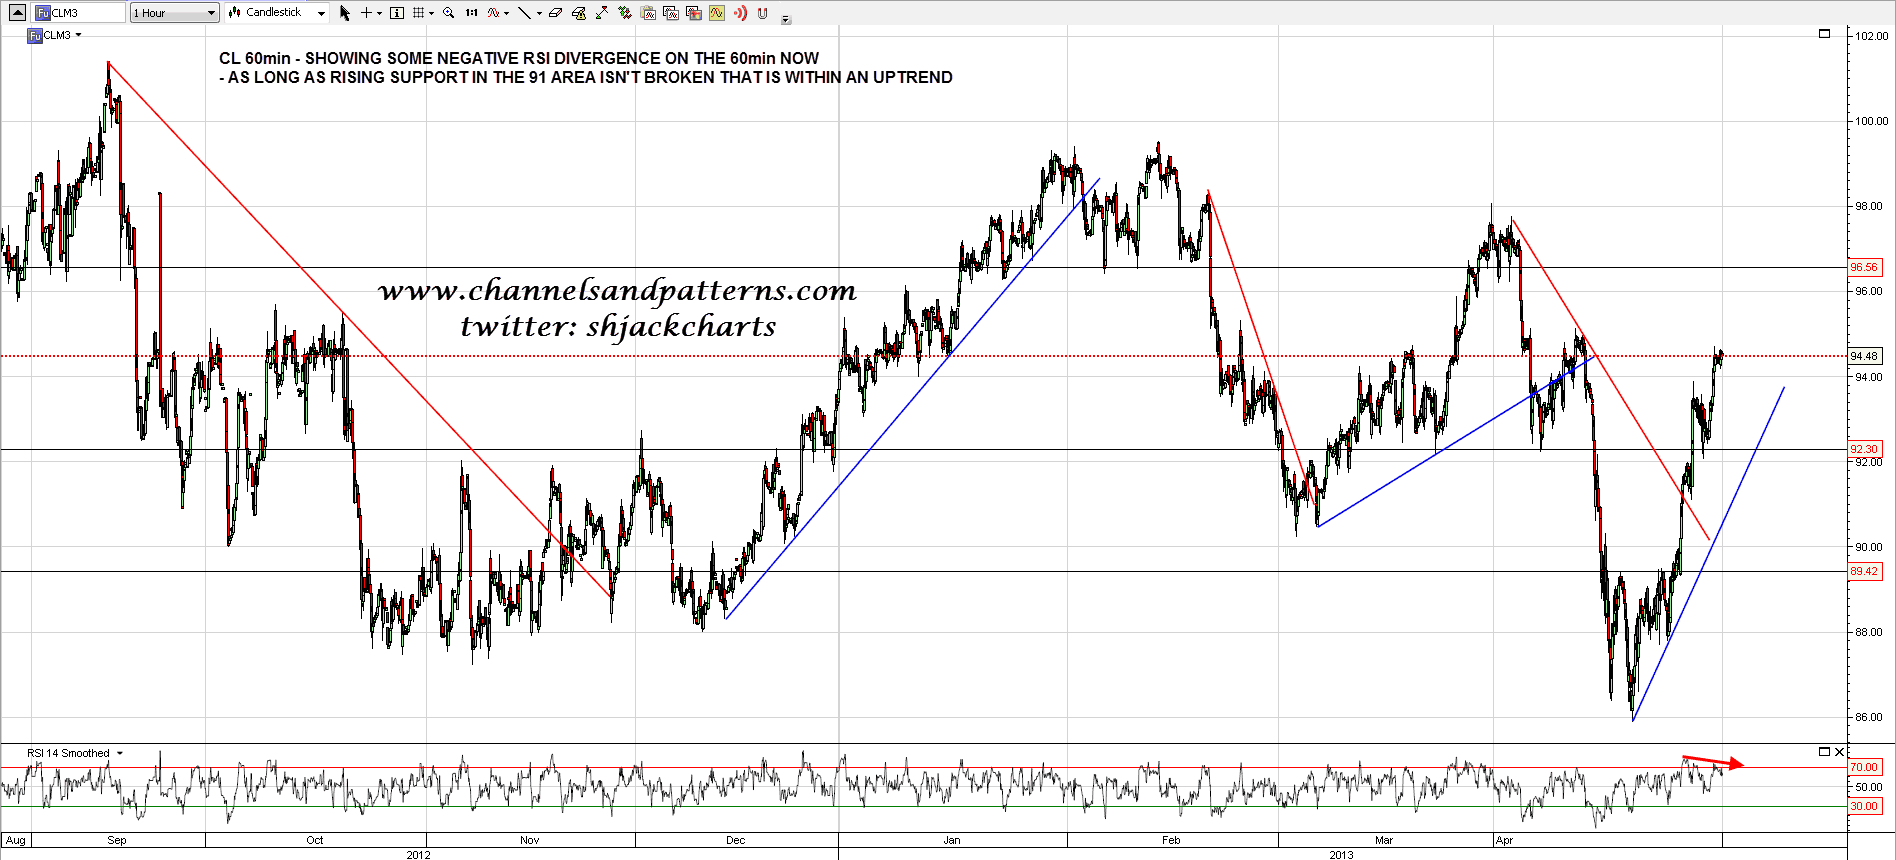Select the arrow pointer tool

click(345, 13)
